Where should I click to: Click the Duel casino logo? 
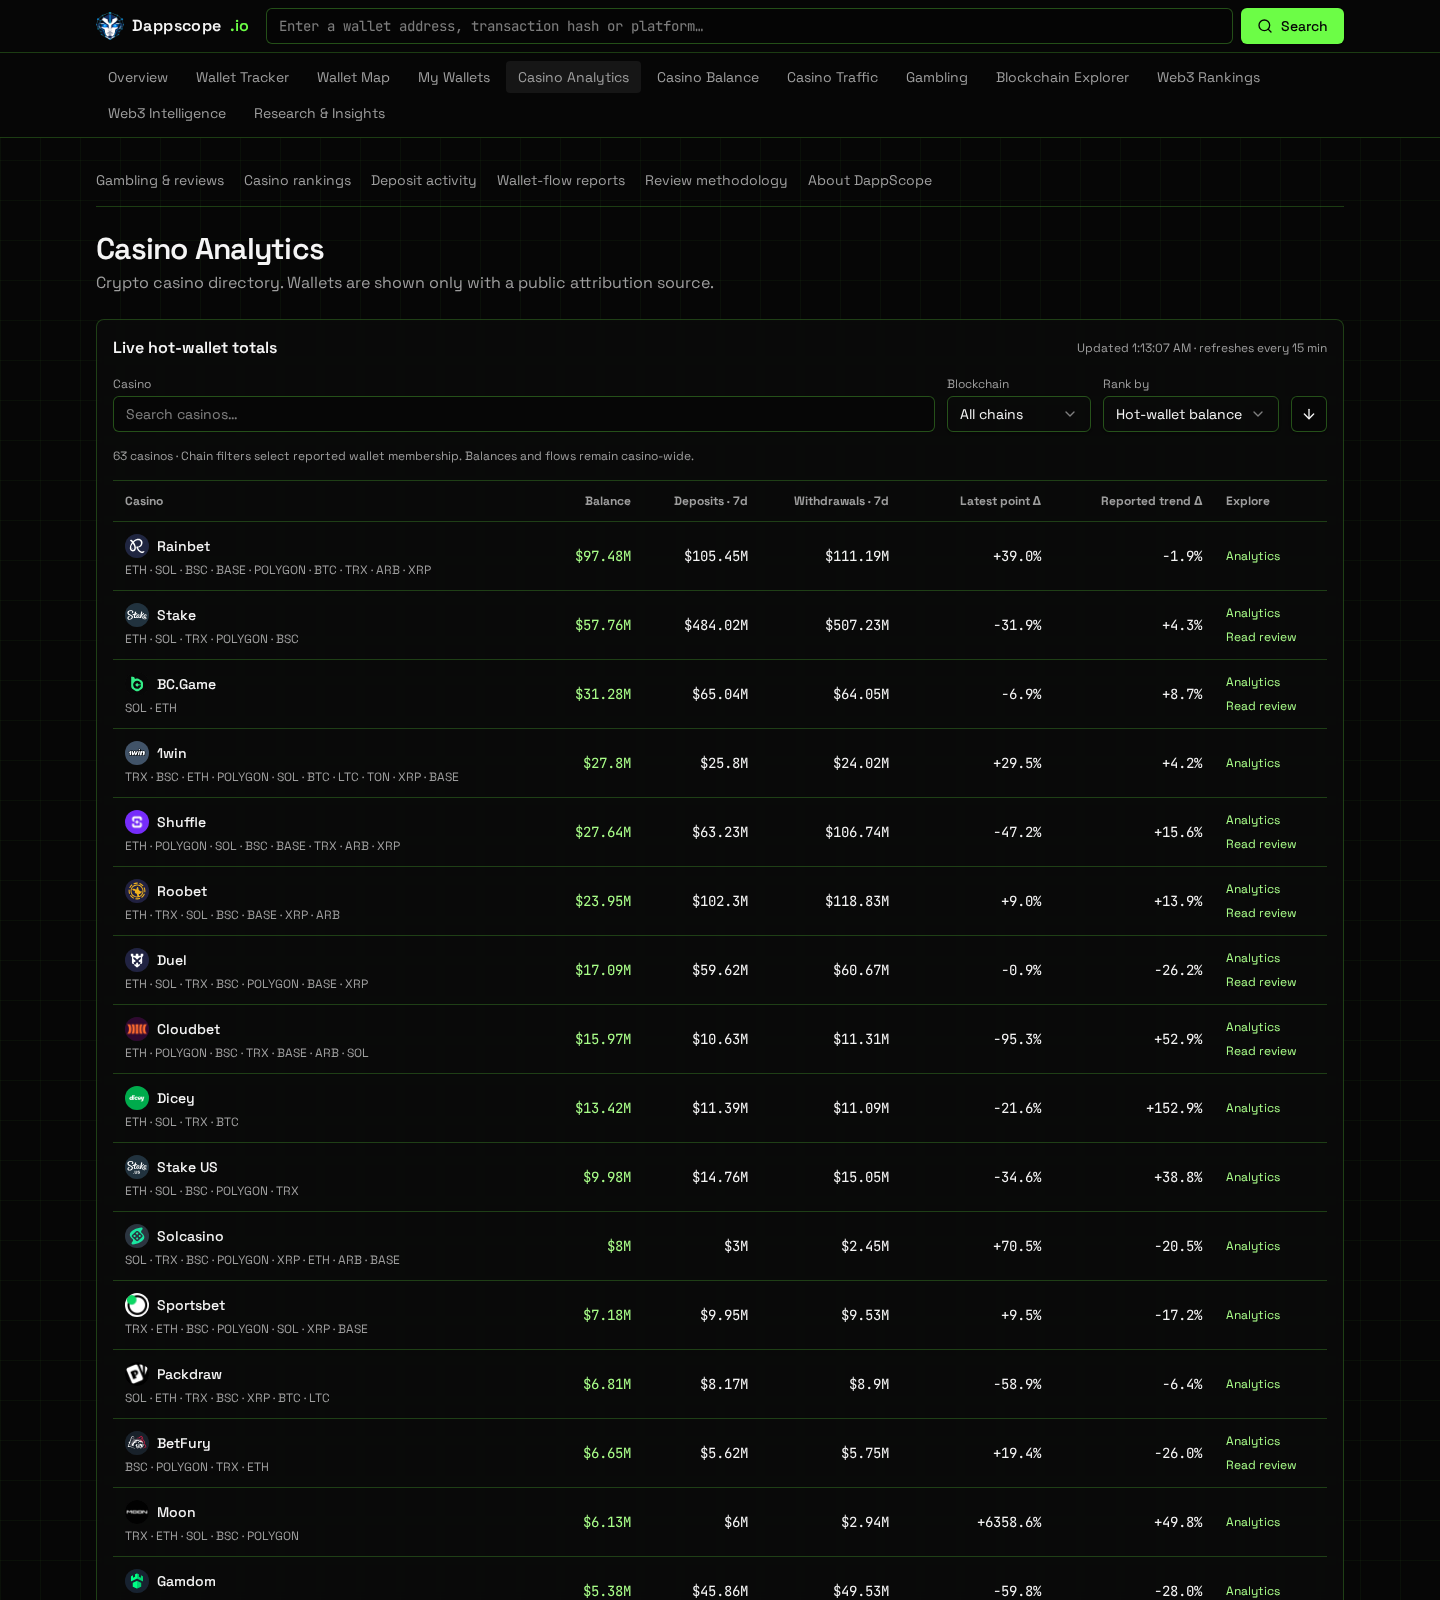(137, 960)
